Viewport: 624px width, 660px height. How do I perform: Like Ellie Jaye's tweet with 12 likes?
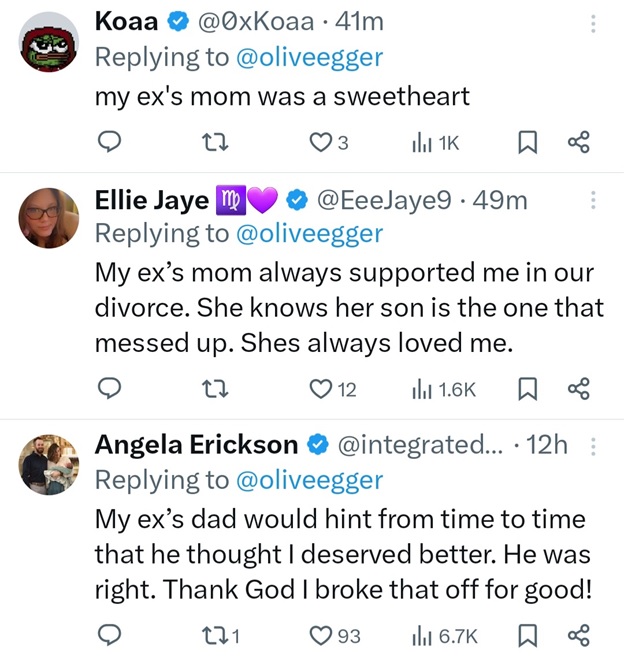320,389
